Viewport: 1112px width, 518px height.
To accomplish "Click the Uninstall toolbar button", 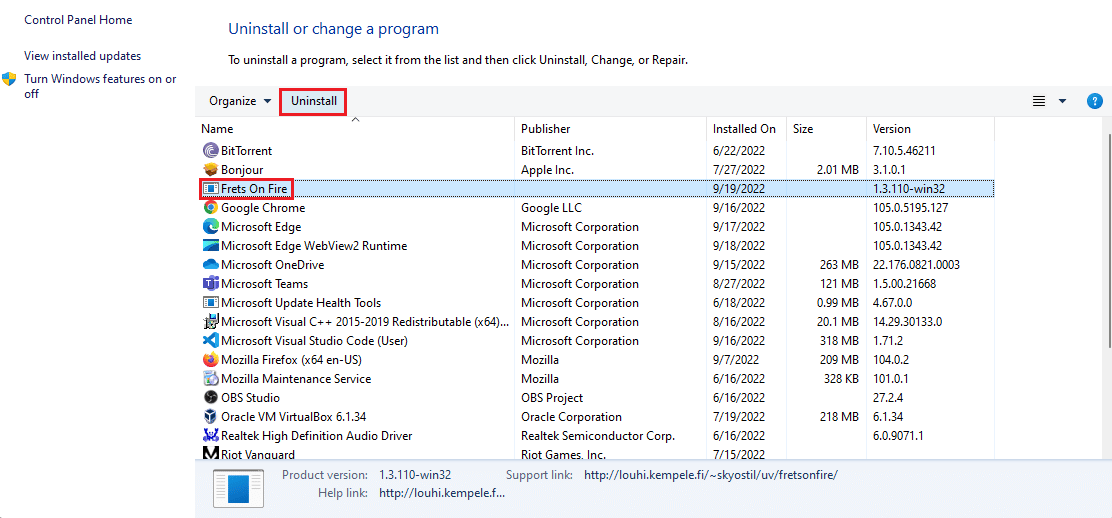I will [x=314, y=101].
